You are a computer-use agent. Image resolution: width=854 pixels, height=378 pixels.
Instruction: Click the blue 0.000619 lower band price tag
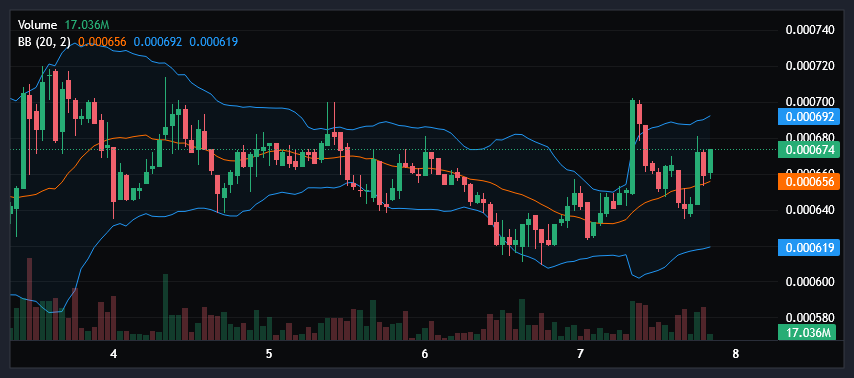(x=809, y=248)
